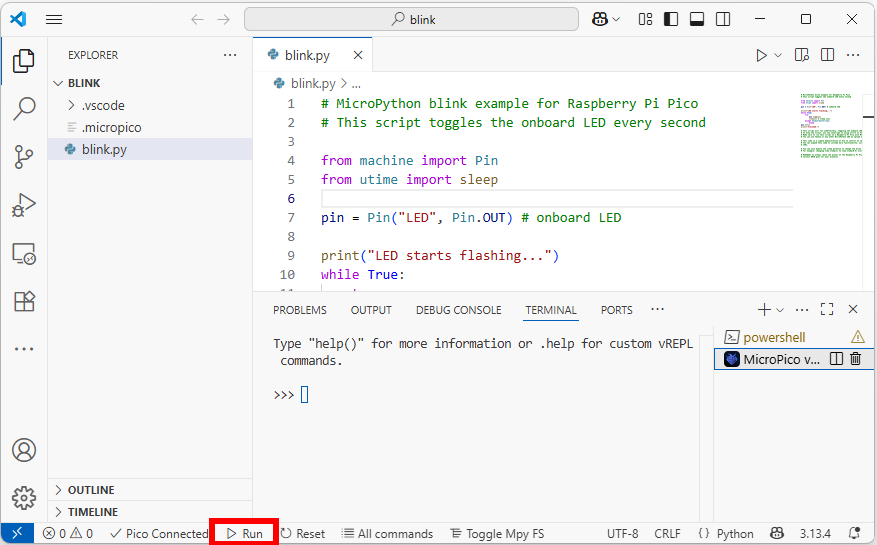Change file encoding UTF-8

[623, 534]
